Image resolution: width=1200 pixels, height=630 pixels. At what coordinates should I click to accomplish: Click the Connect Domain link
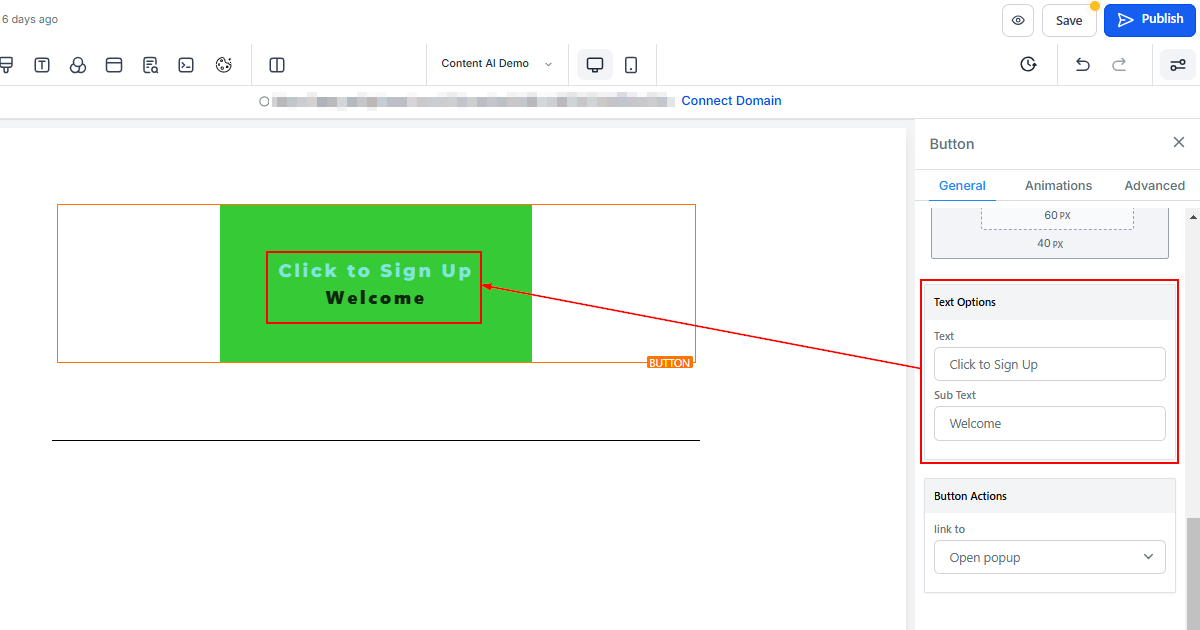(731, 101)
